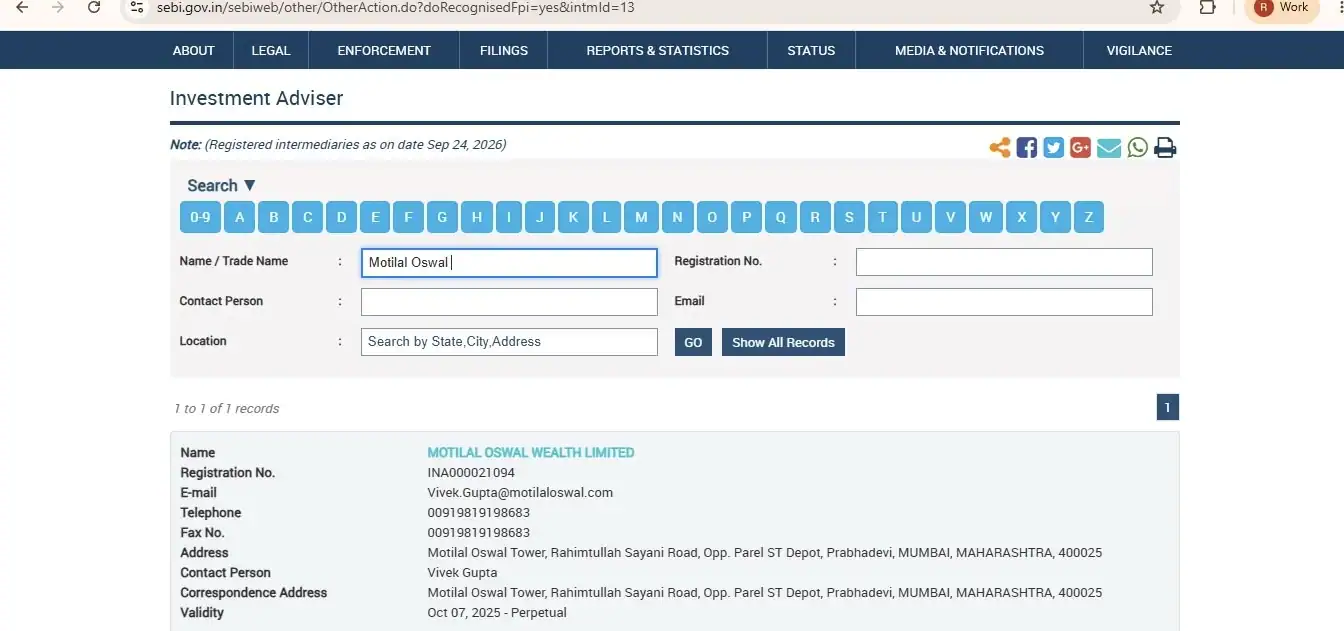Share page on Facebook
1344x631 pixels.
click(x=1027, y=148)
